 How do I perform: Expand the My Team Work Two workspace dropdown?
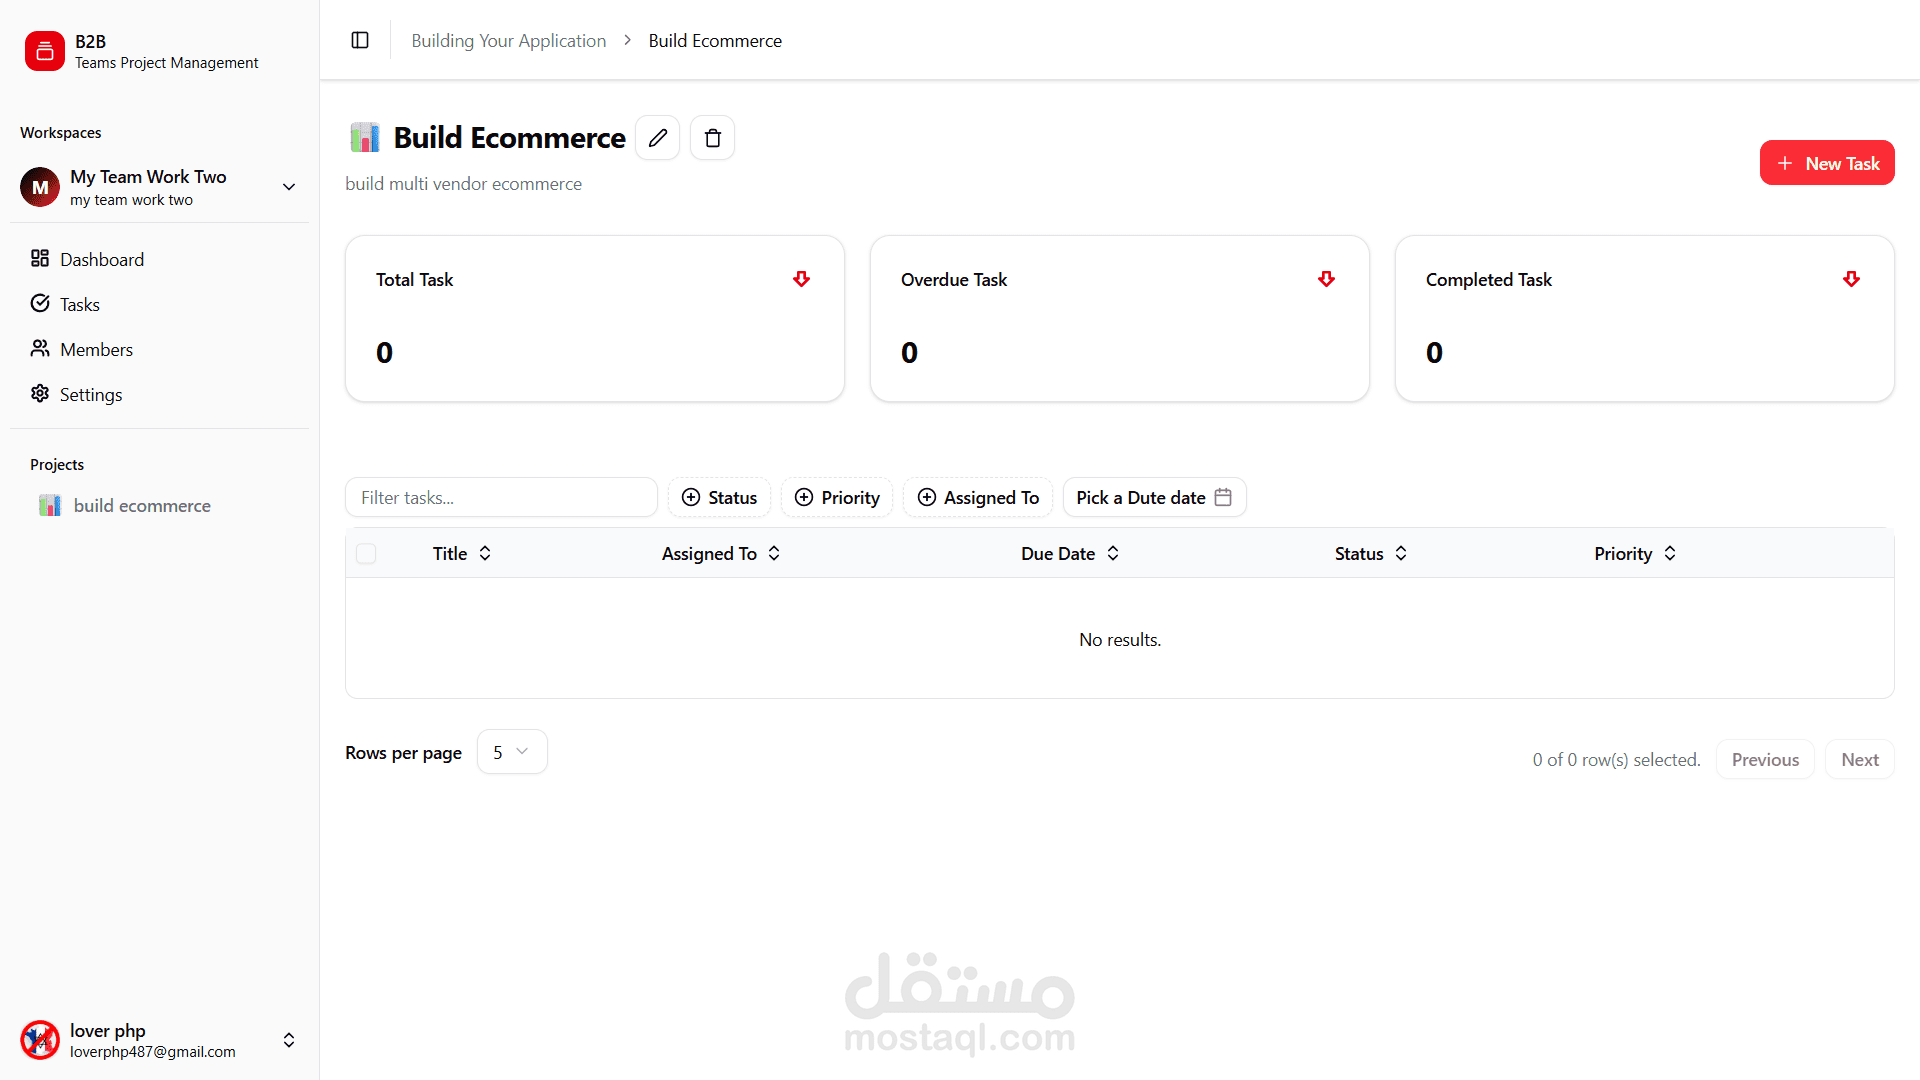[x=289, y=187]
